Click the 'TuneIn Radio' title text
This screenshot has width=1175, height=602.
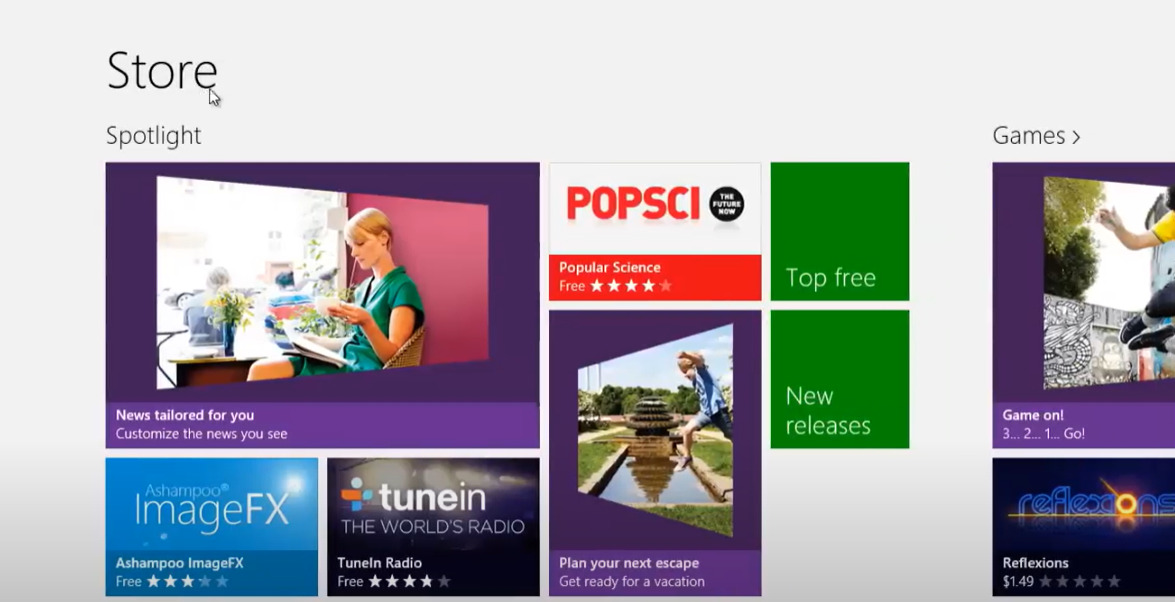(x=379, y=562)
